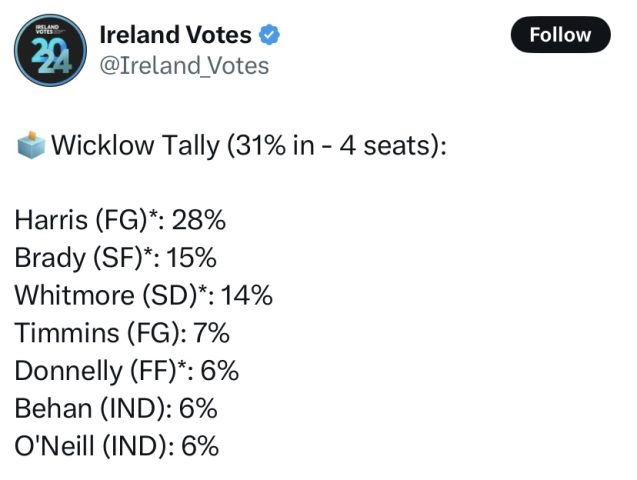Click the Brady (SF) result line

pyautogui.click(x=115, y=258)
